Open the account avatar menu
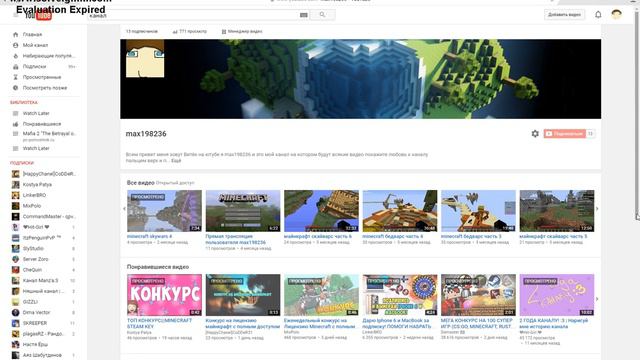The height and width of the screenshot is (360, 640). 616,14
